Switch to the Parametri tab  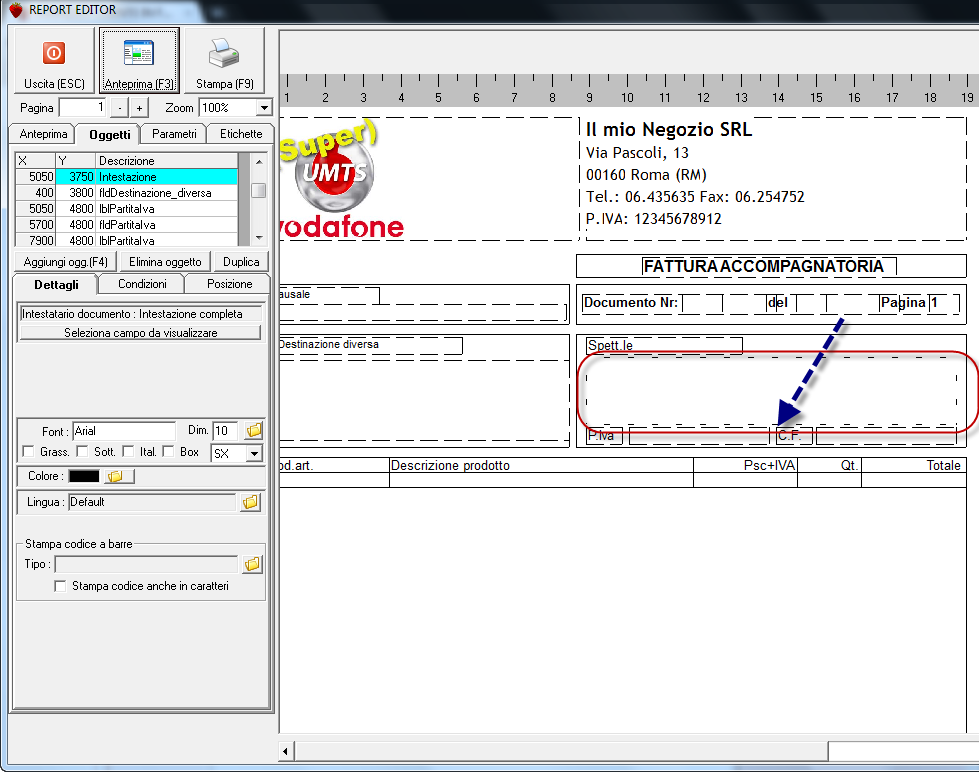point(174,134)
